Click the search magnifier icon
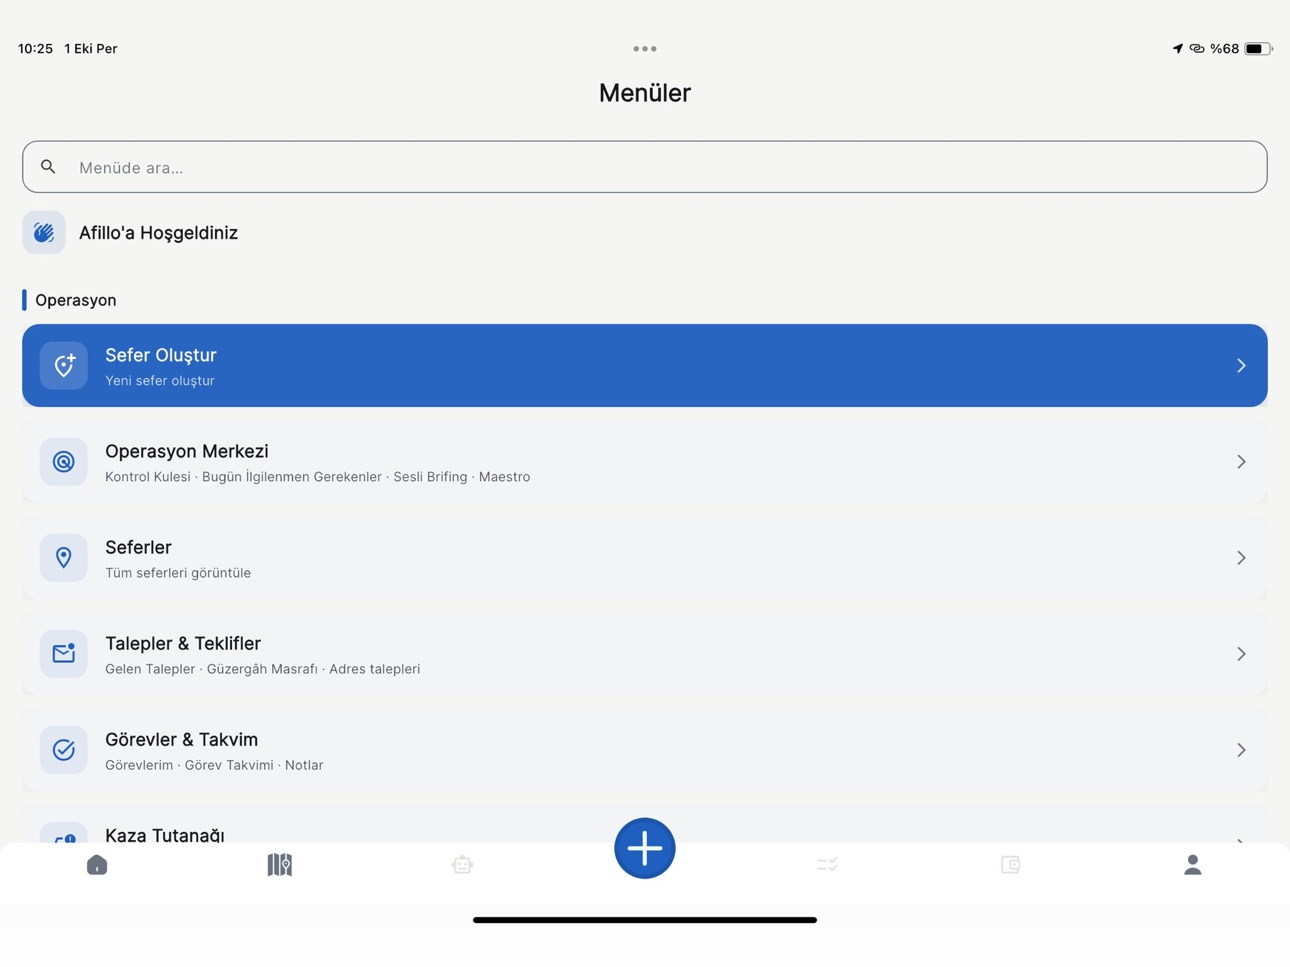The width and height of the screenshot is (1290, 967). tap(48, 167)
